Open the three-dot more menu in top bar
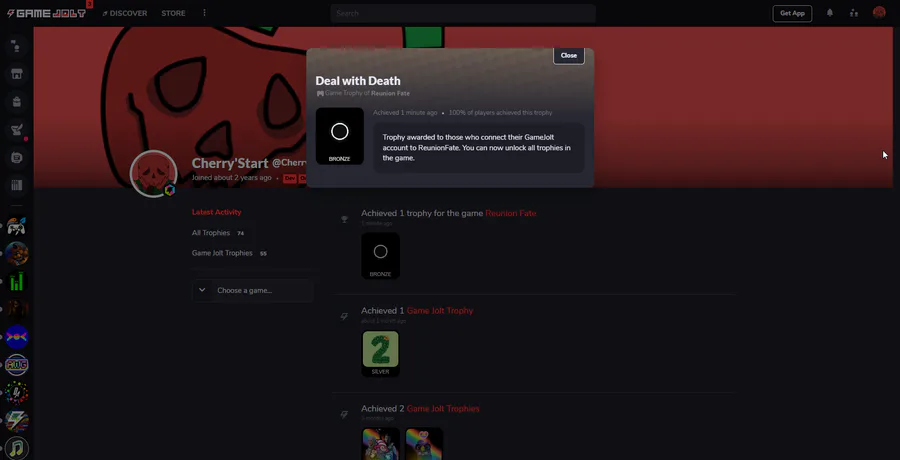 click(x=204, y=13)
